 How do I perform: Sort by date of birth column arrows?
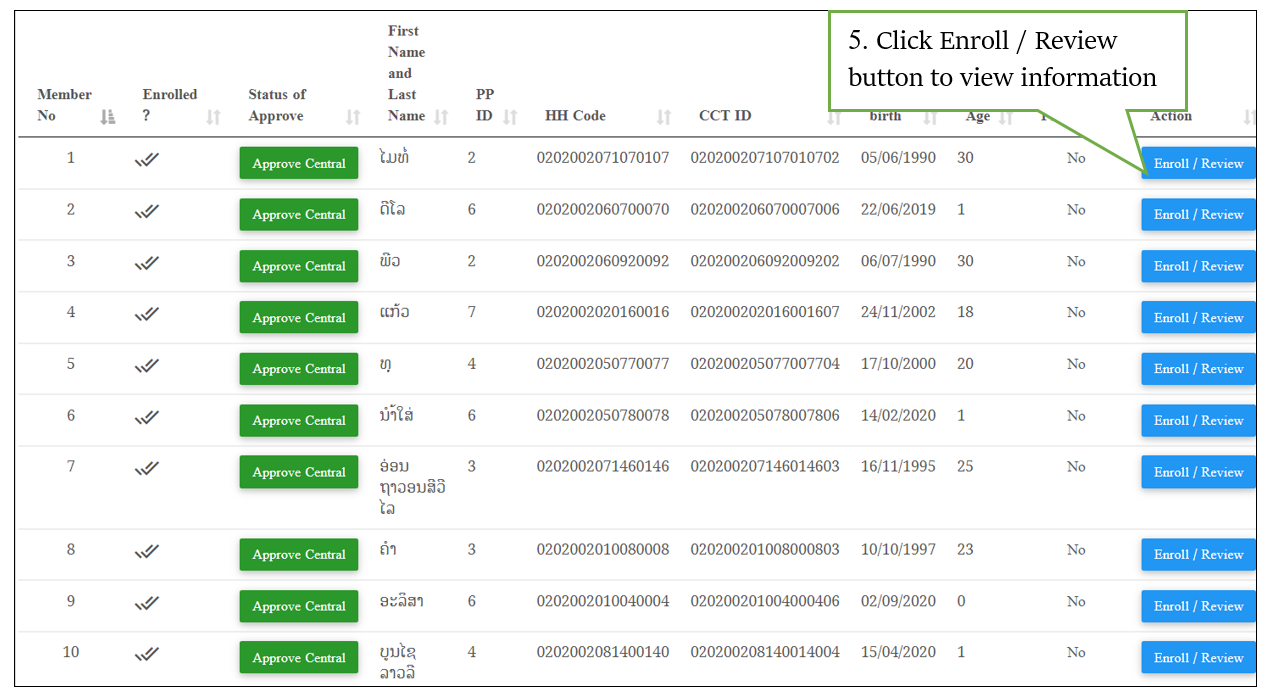pos(930,117)
